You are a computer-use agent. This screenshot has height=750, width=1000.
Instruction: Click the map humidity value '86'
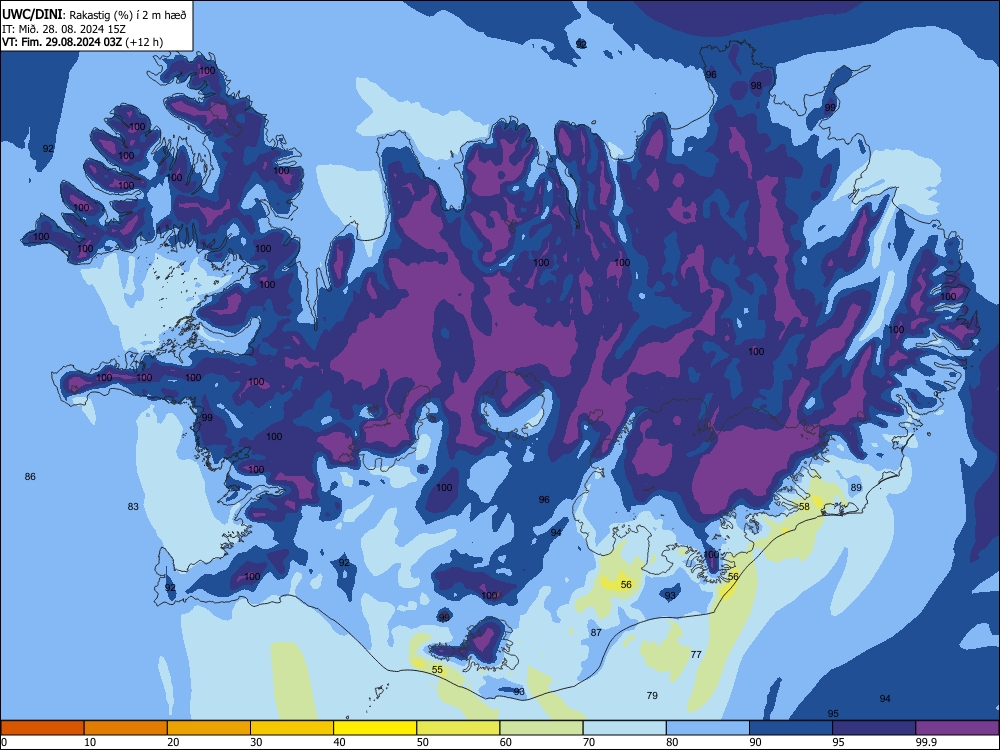click(30, 476)
